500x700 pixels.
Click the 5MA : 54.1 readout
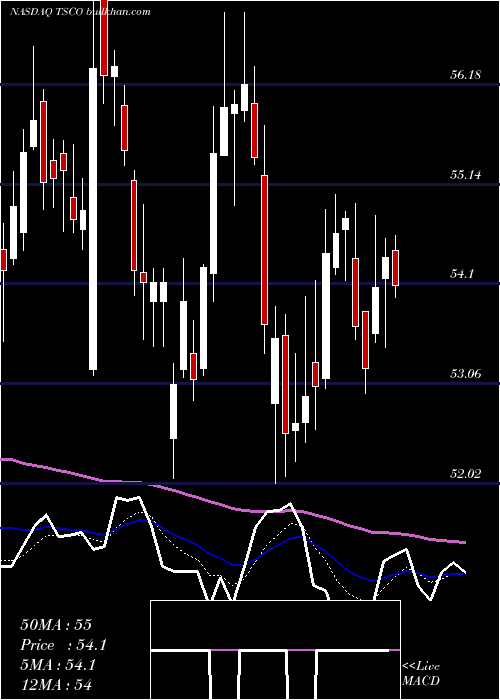tap(58, 665)
